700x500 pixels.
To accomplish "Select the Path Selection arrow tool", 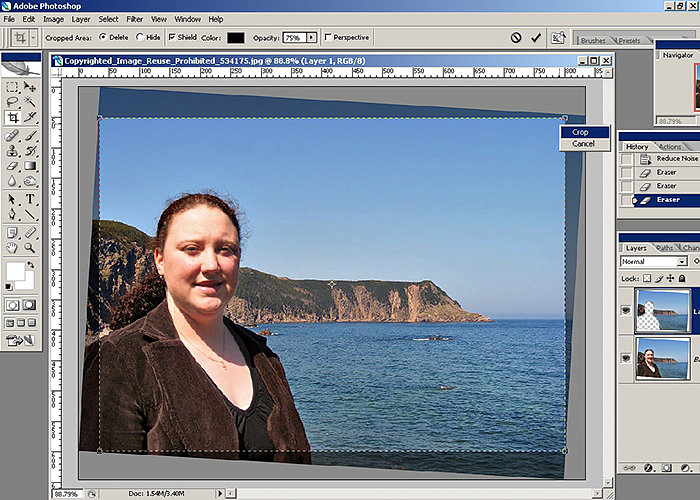I will pos(12,199).
